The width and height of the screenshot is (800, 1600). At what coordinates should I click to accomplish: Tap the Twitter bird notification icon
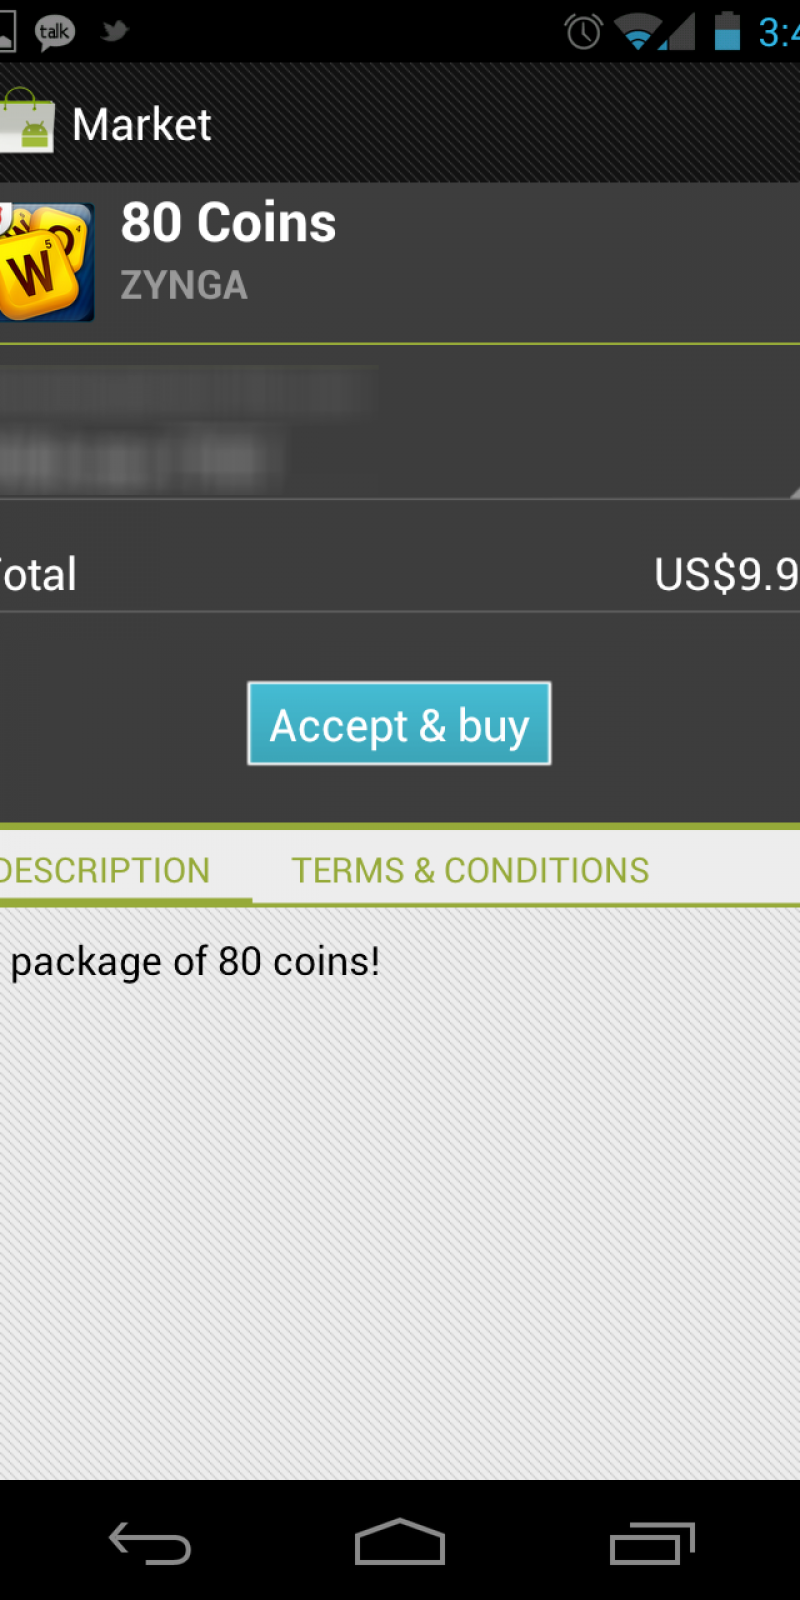tap(114, 31)
